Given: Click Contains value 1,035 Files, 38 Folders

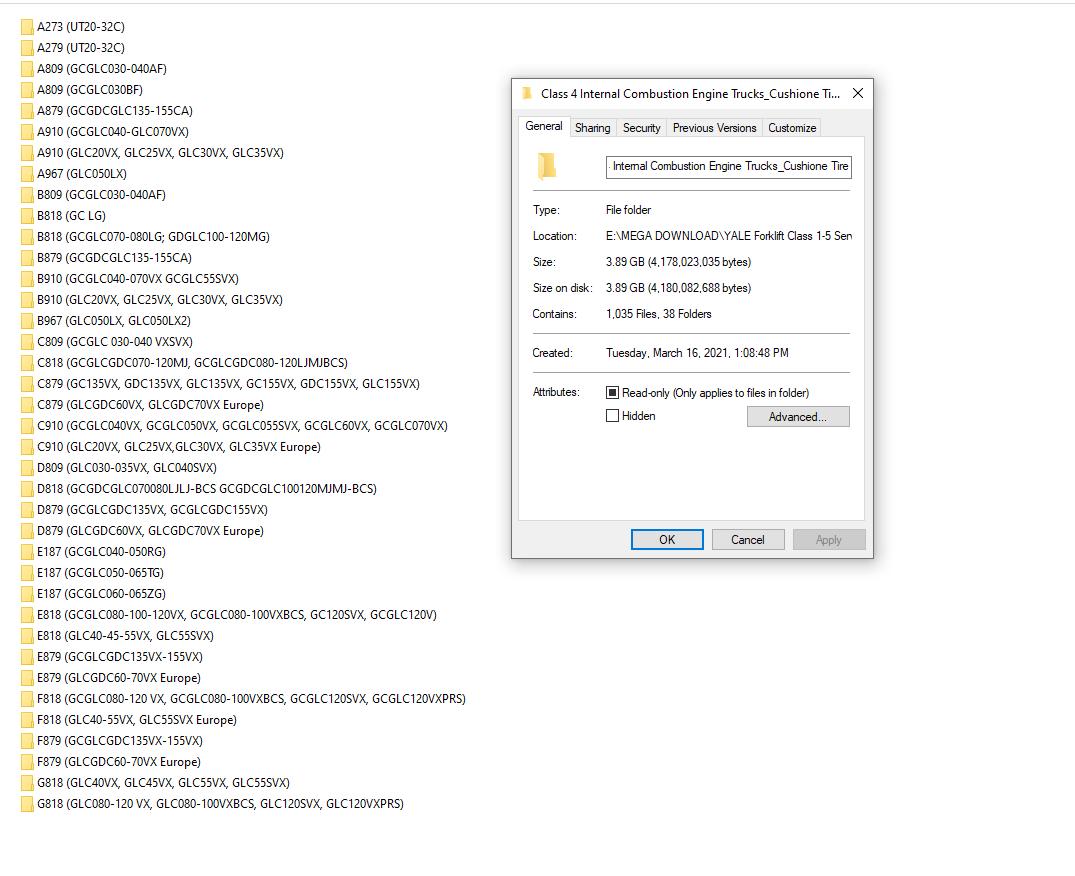Looking at the screenshot, I should [659, 314].
